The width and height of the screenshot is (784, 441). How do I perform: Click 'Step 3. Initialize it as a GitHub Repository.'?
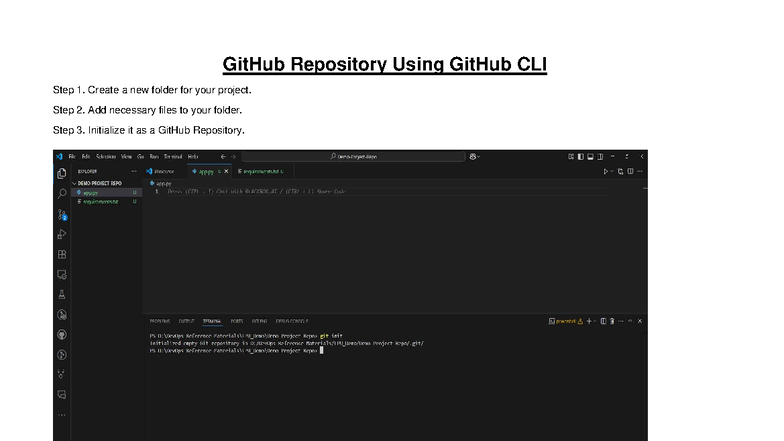[148, 130]
